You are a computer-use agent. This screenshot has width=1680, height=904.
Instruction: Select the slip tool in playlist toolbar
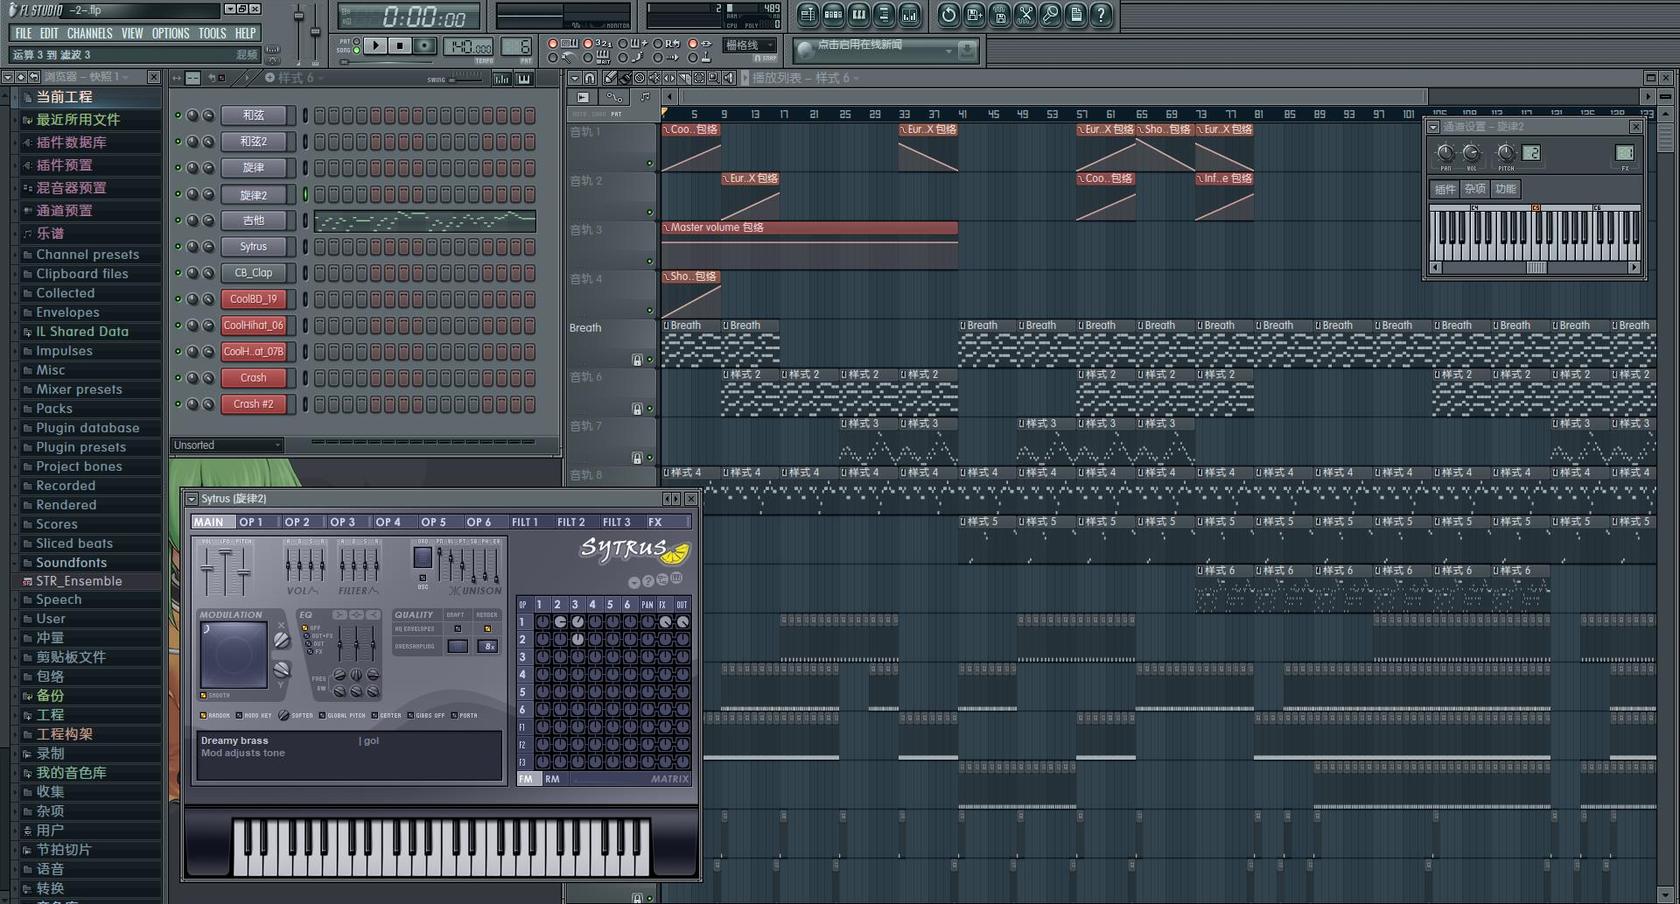(669, 78)
